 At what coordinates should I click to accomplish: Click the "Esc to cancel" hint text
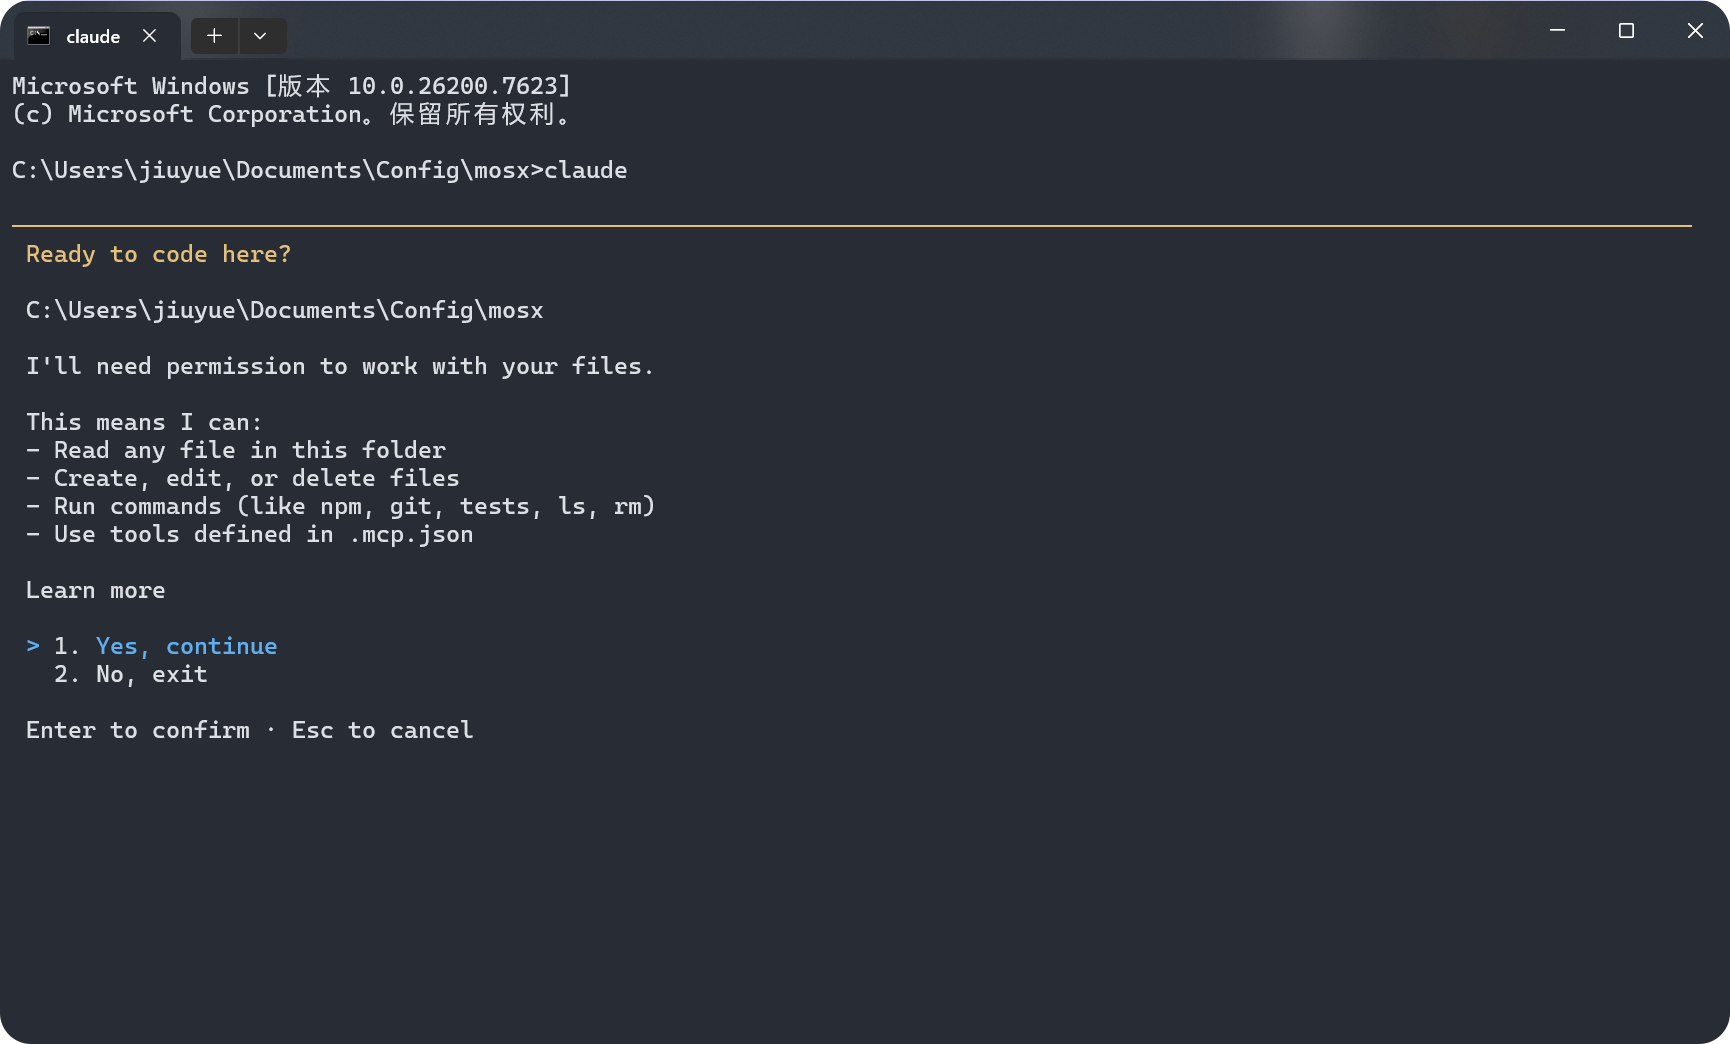pos(382,730)
